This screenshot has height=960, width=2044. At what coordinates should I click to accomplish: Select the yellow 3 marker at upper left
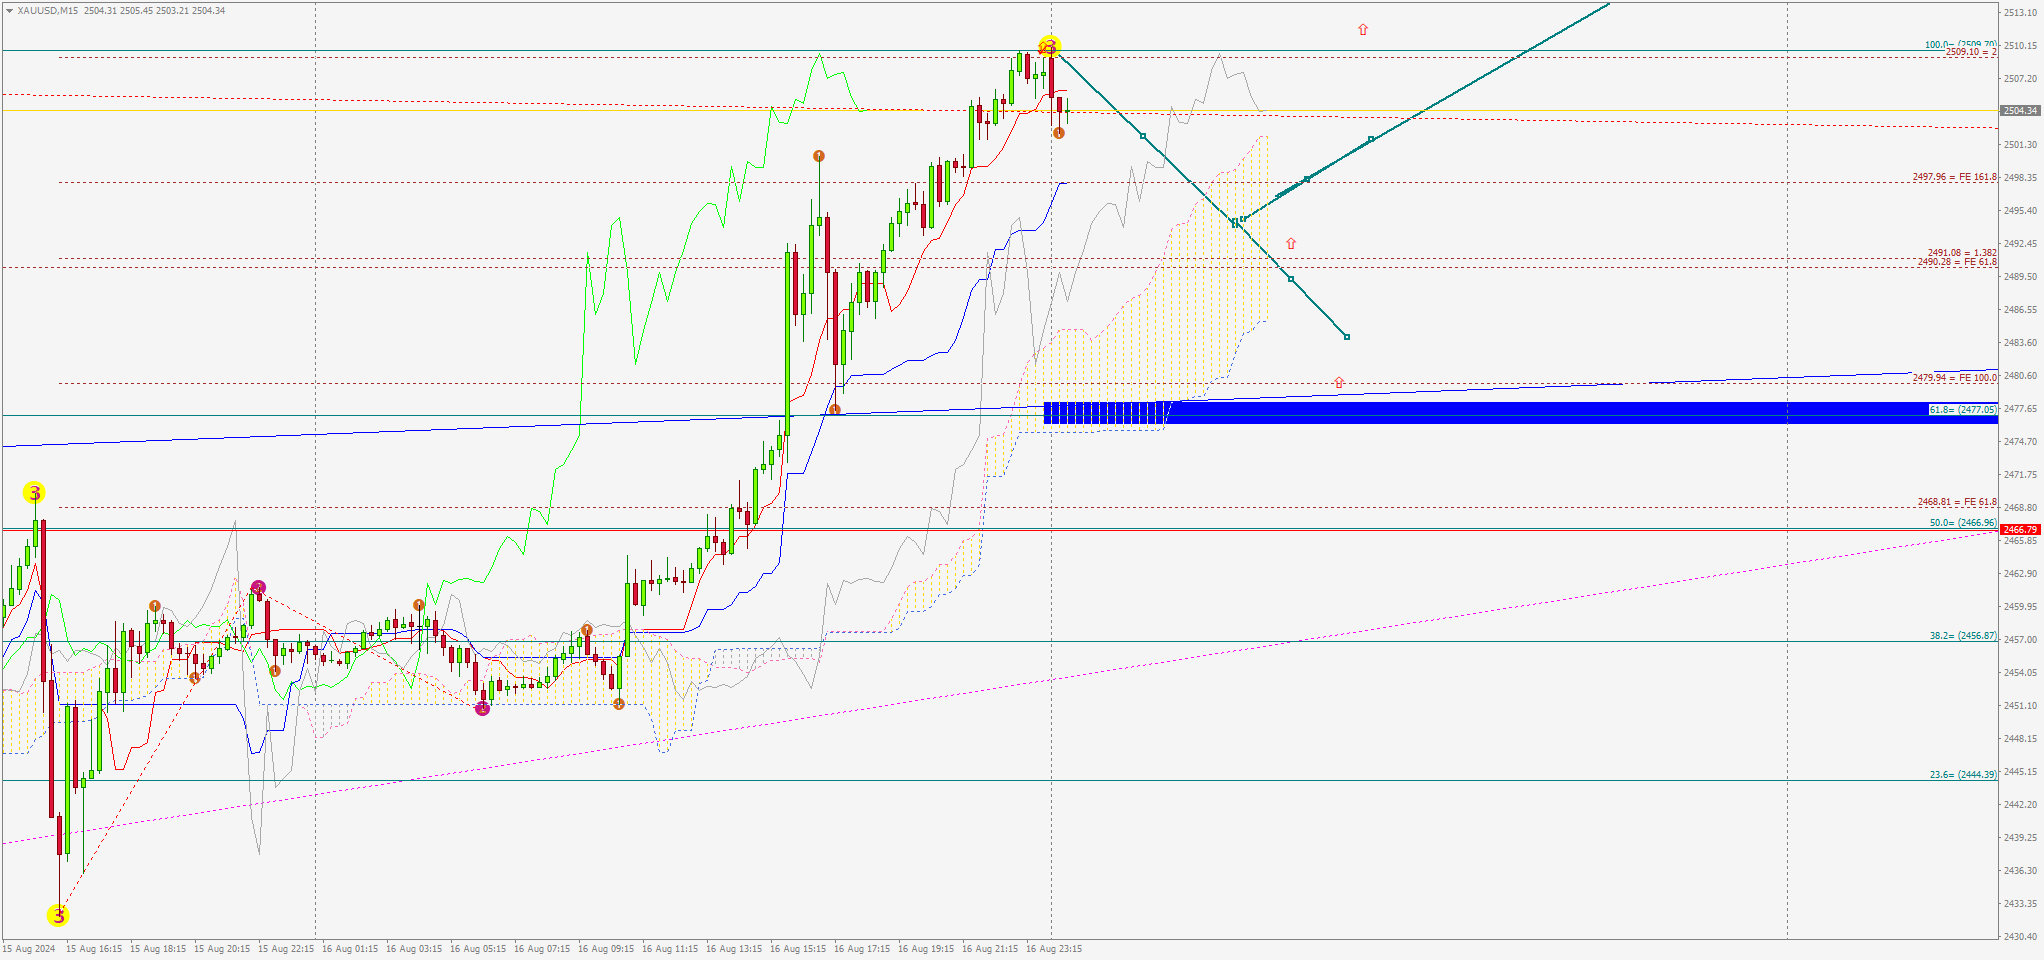click(34, 493)
